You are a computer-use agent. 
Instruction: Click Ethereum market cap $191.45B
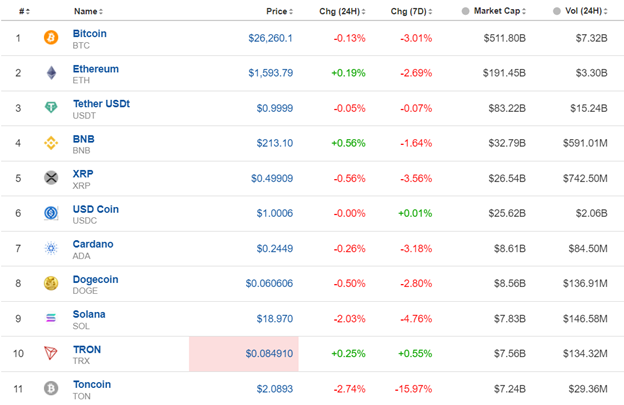[x=504, y=73]
